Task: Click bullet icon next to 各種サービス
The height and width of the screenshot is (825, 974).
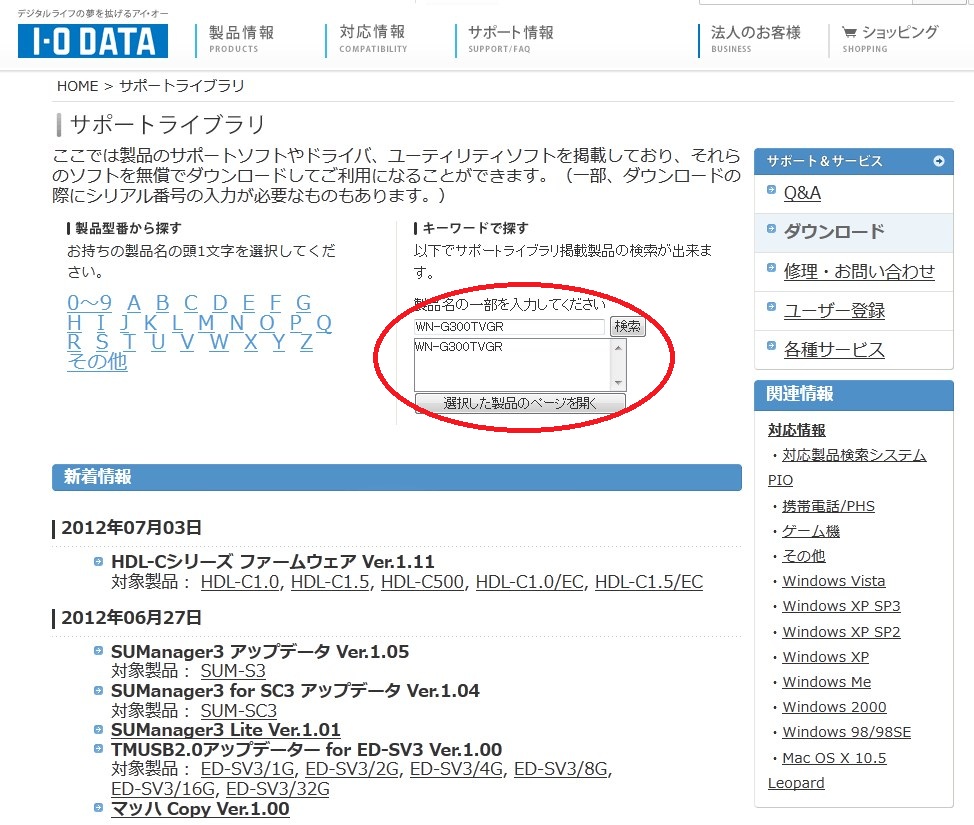Action: (771, 347)
